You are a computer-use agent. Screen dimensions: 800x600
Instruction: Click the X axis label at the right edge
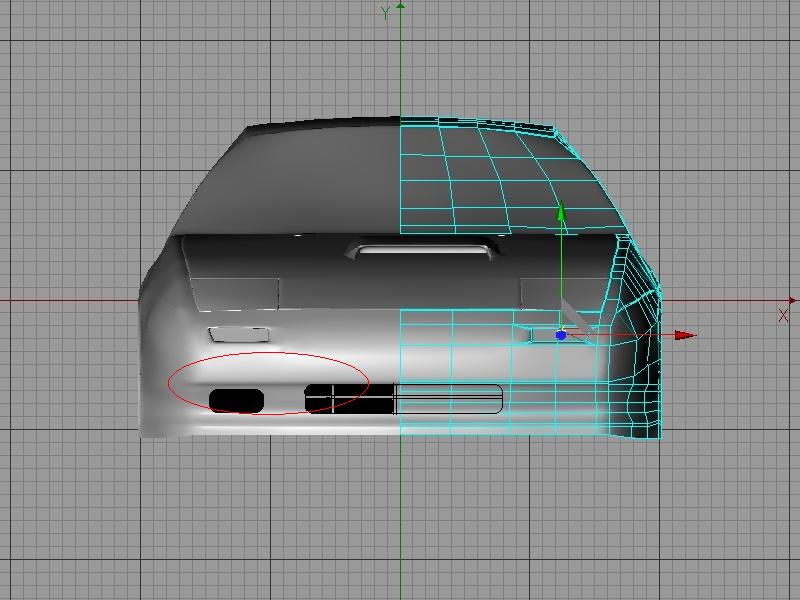point(783,315)
